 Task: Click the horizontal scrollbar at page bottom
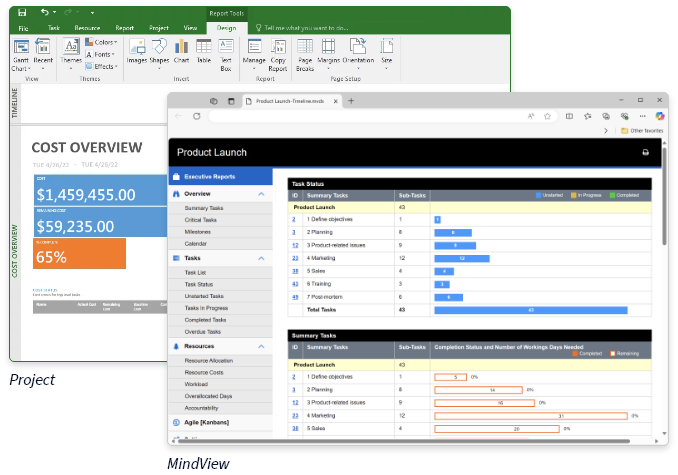pos(404,441)
